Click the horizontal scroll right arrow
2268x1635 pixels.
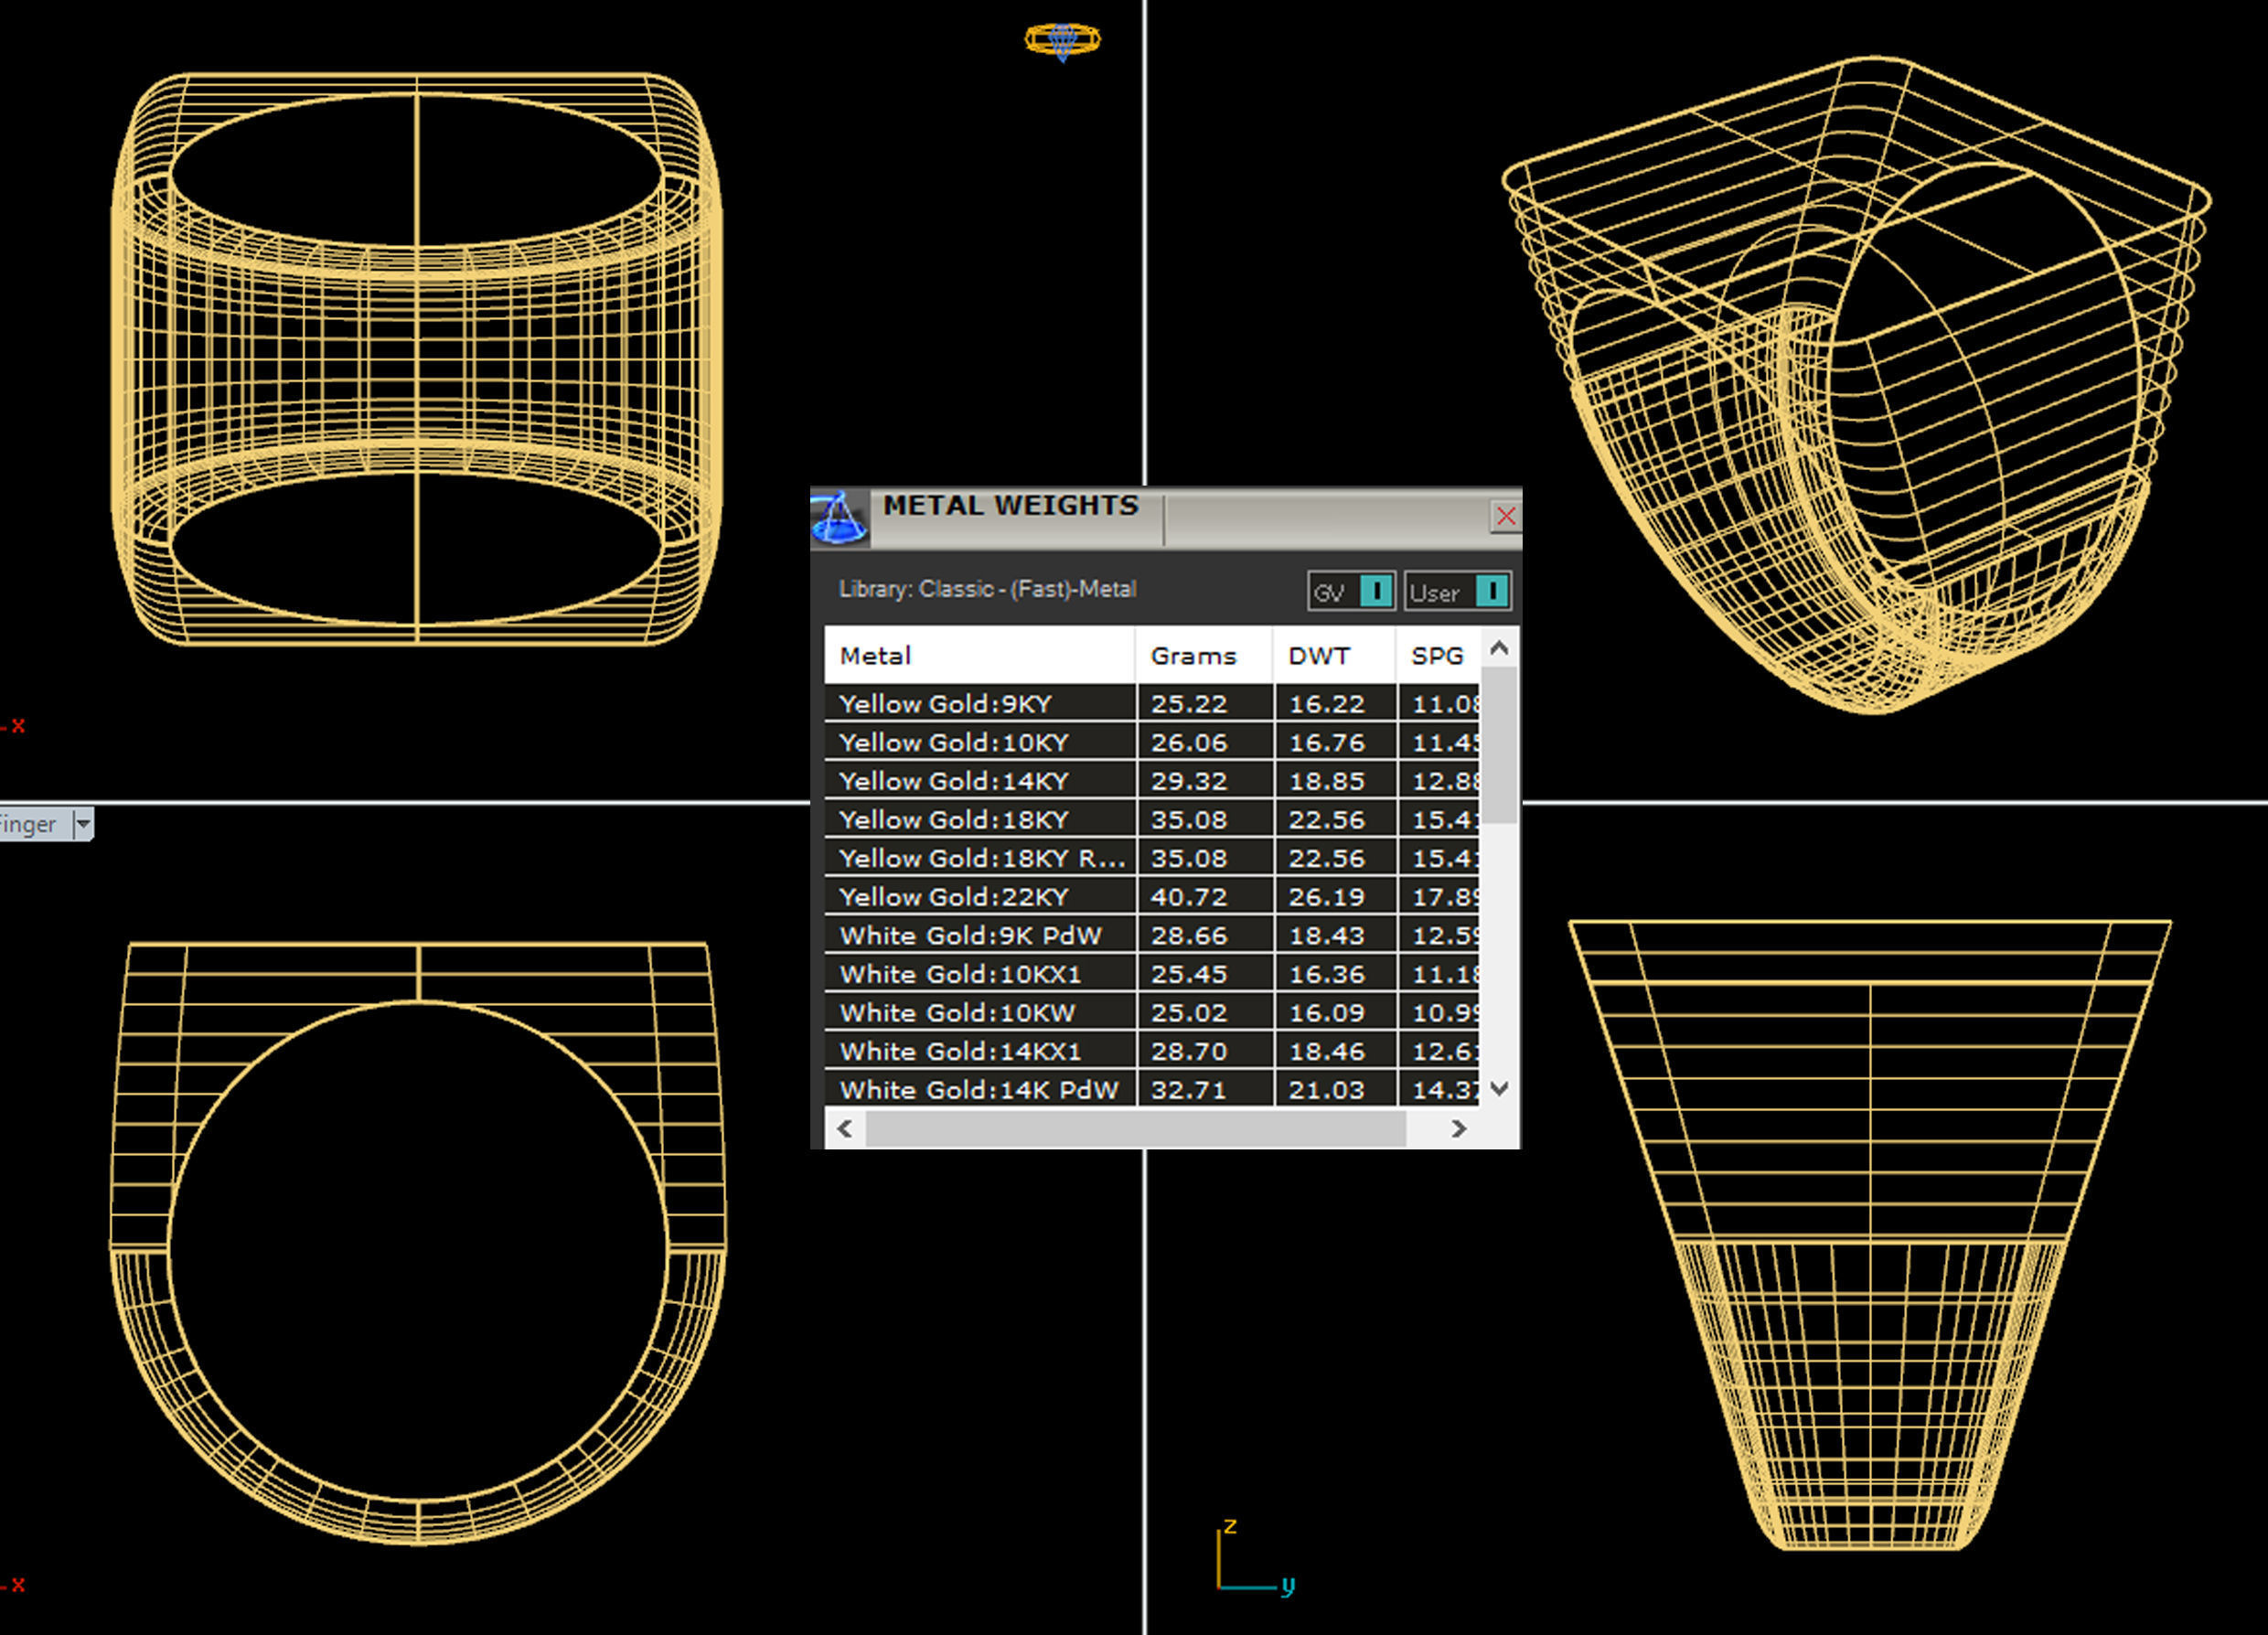click(1458, 1128)
